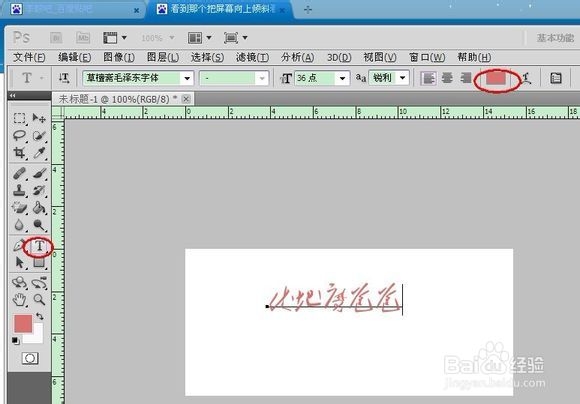Select the Lasso tool

(x=19, y=135)
